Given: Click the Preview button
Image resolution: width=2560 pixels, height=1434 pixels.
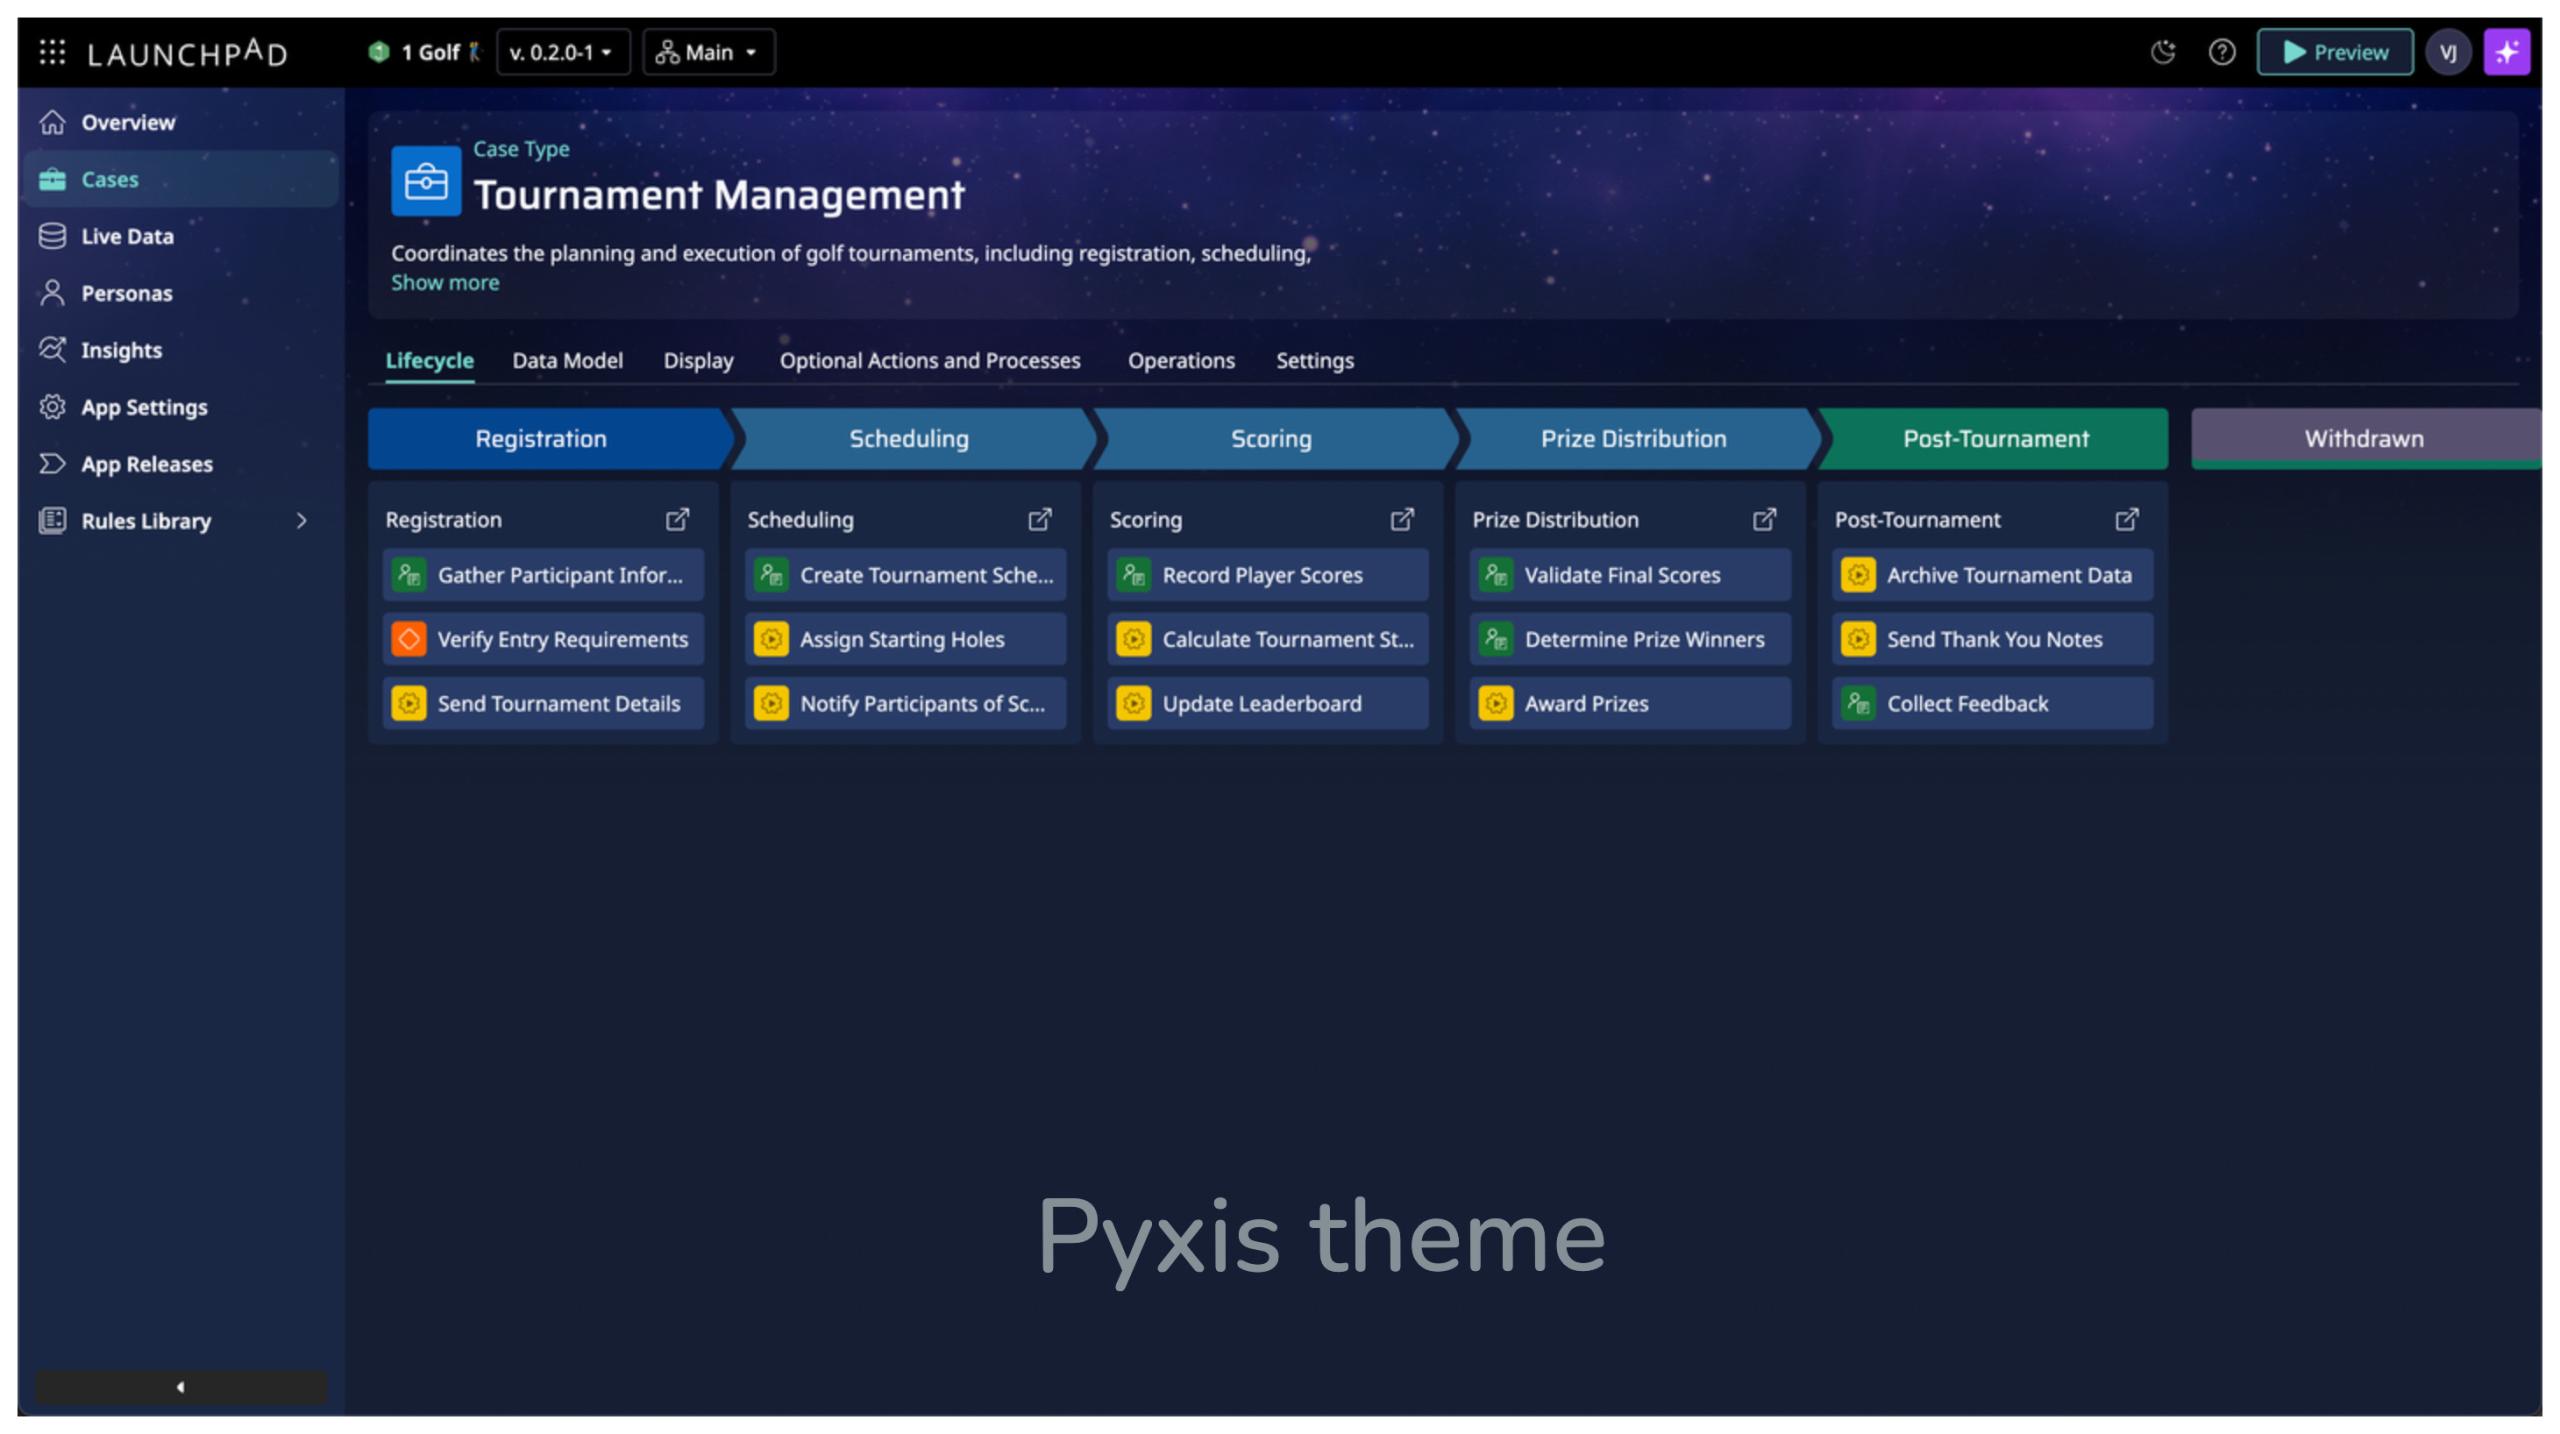Looking at the screenshot, I should 2334,52.
